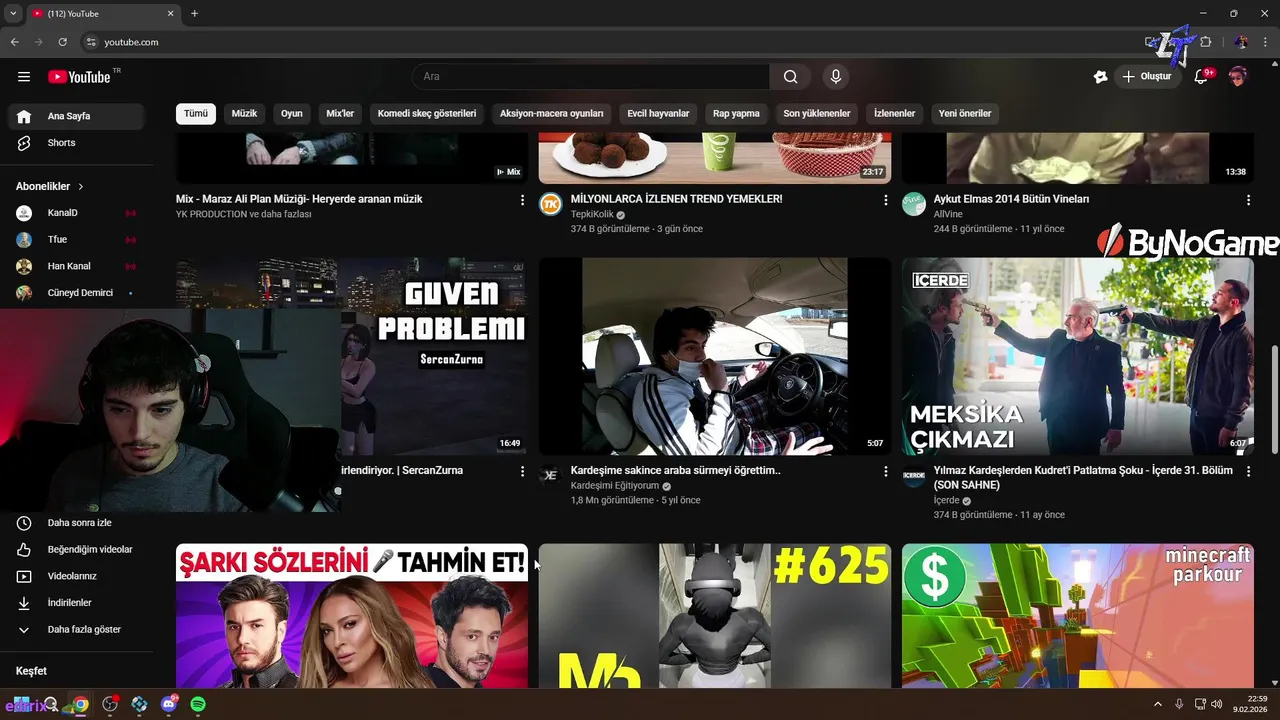Viewport: 1280px width, 720px height.
Task: Click the YouTube logo
Action: (79, 77)
